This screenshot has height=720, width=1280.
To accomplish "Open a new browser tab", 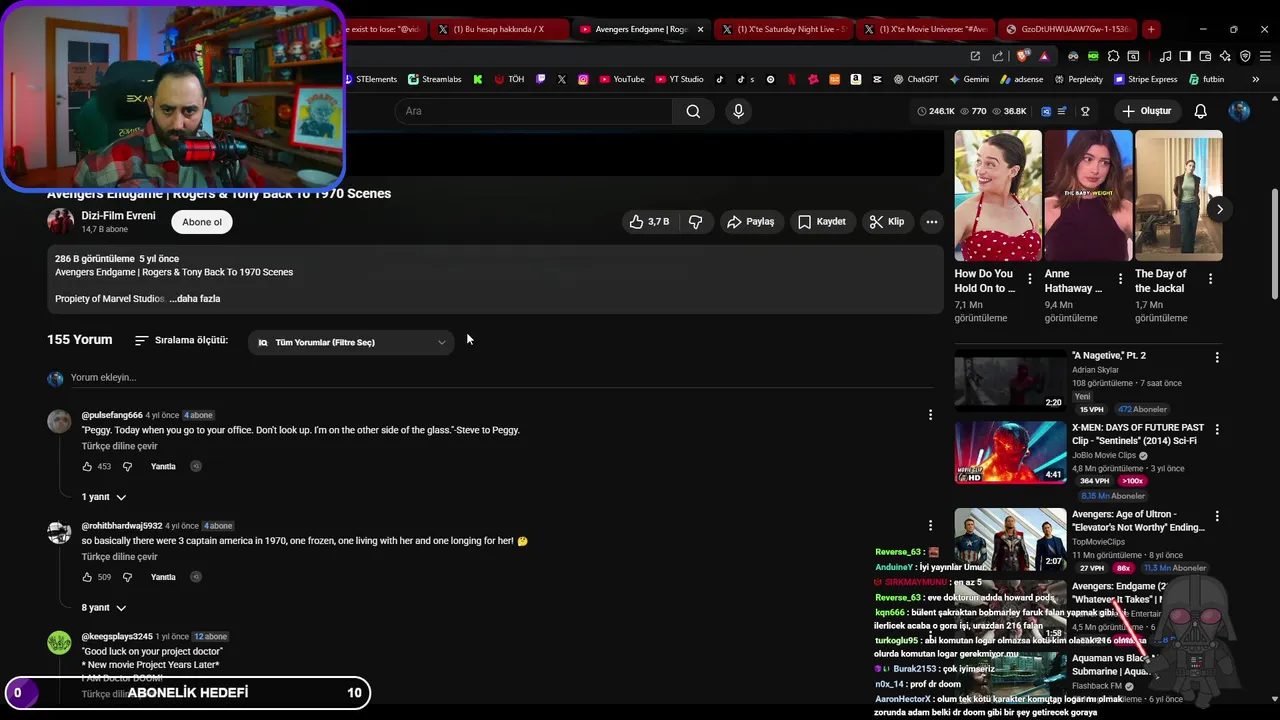I will [1151, 29].
